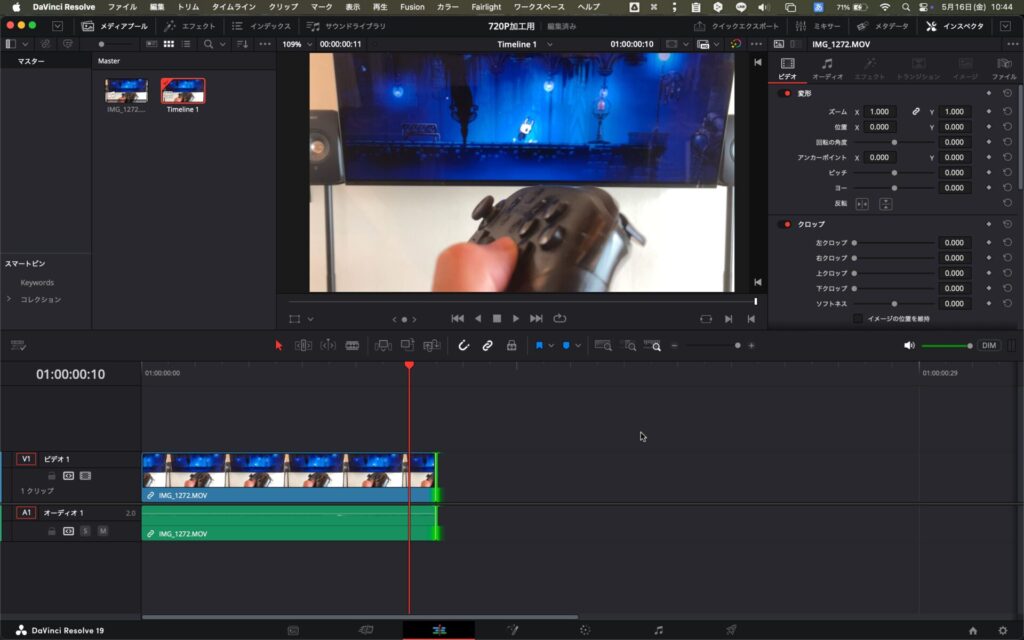
Task: Click the Flip horizontal icon
Action: tap(862, 204)
